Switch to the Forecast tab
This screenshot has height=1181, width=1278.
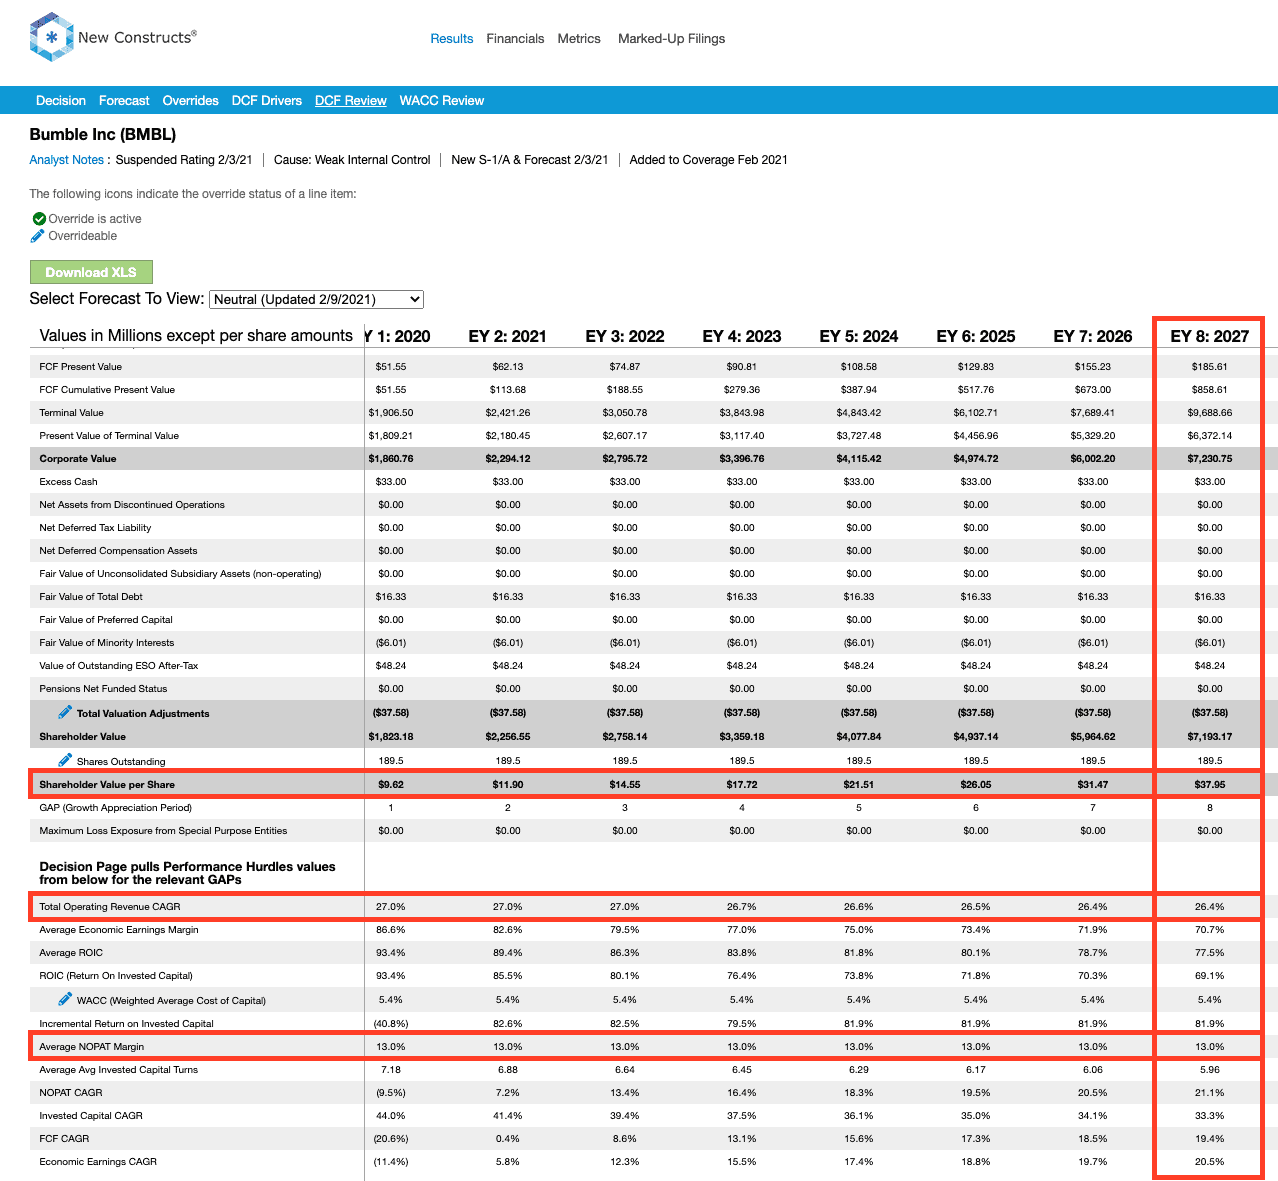click(x=124, y=101)
